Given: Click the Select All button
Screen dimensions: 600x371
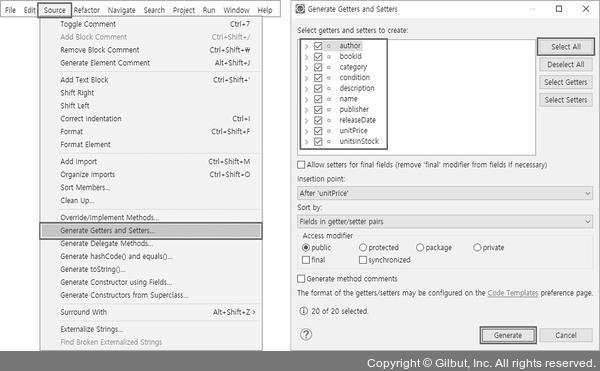Looking at the screenshot, I should 566,47.
